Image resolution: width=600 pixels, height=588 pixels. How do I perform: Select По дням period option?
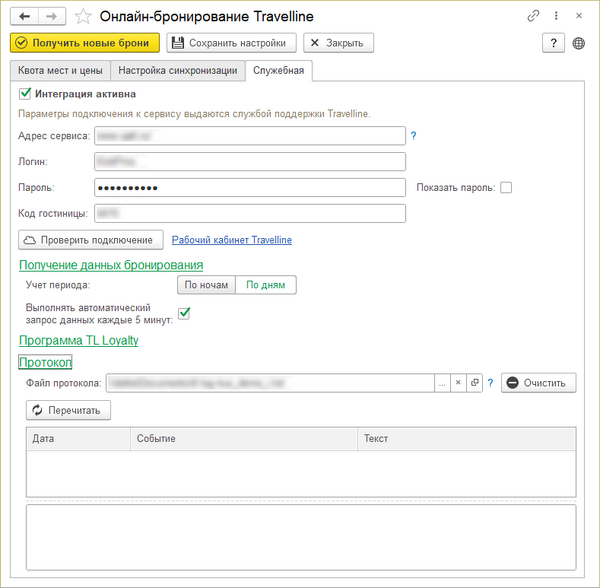[x=266, y=285]
